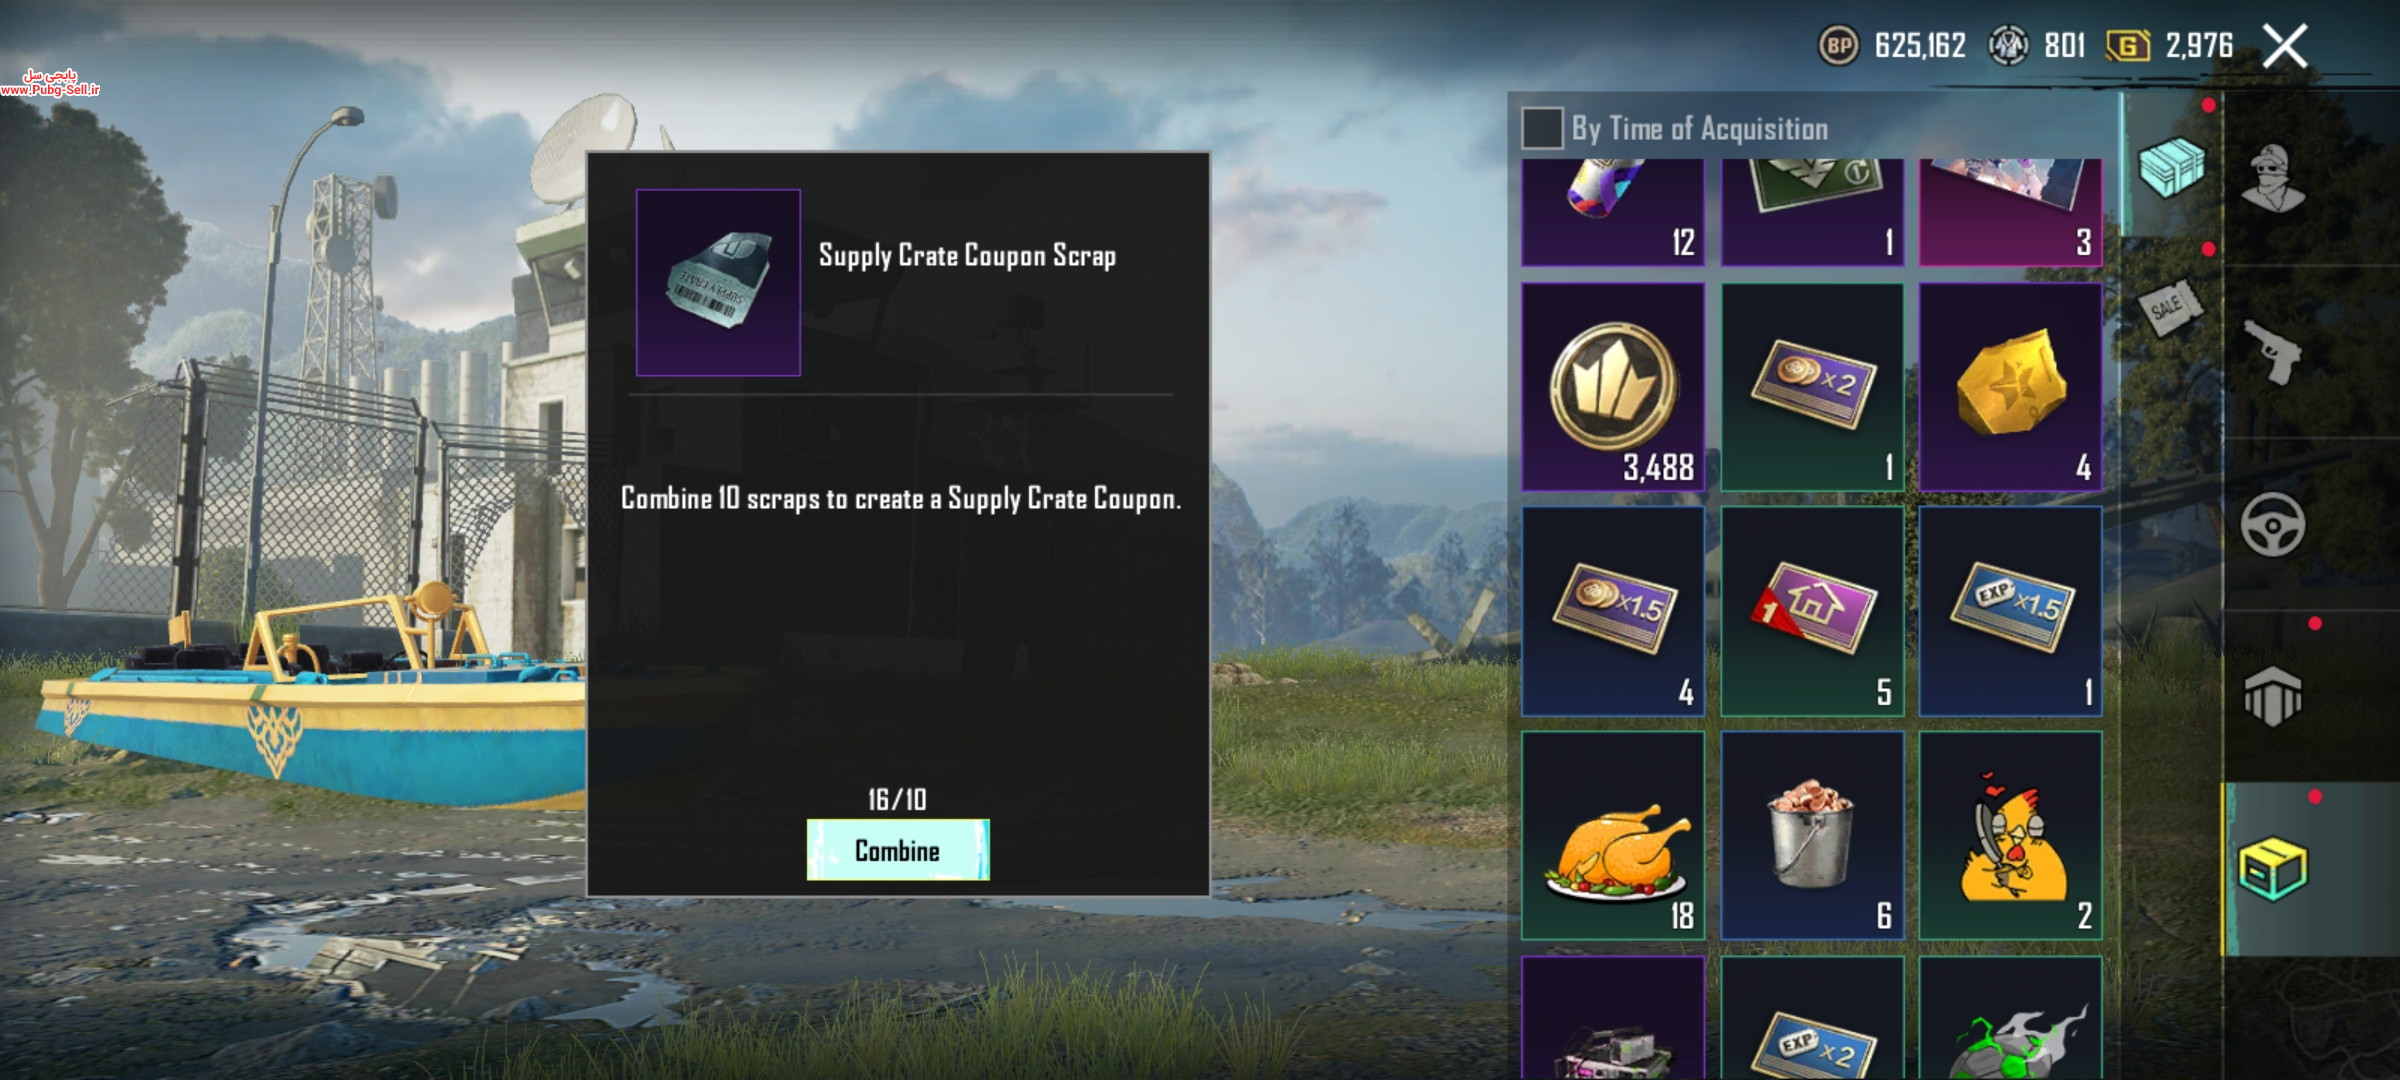Select the yellow chicken sticker item
Viewport: 2400px width, 1080px height.
pos(2010,835)
